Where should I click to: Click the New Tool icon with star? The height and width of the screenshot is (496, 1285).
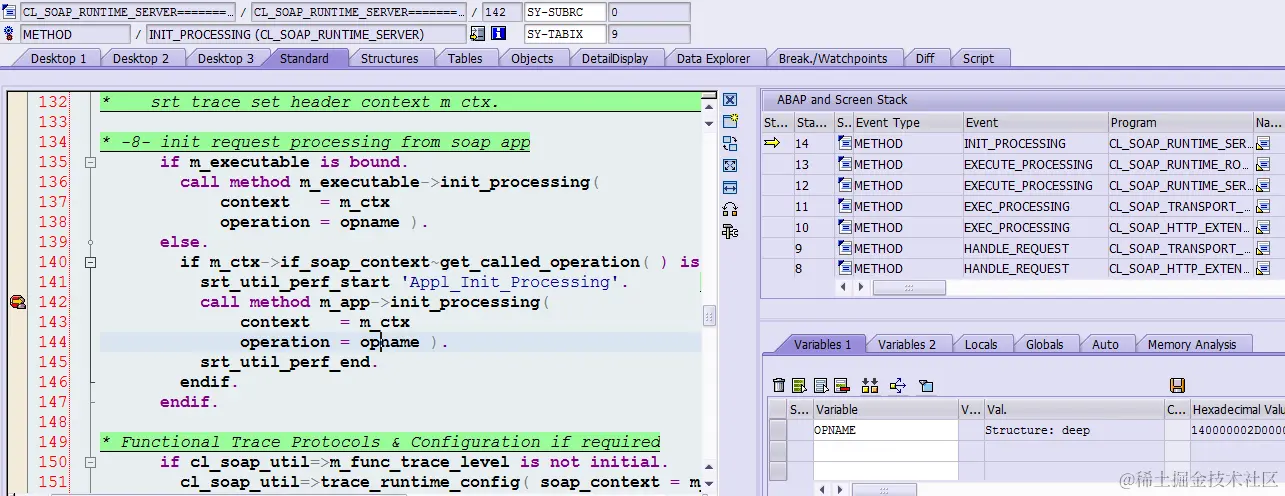(730, 122)
